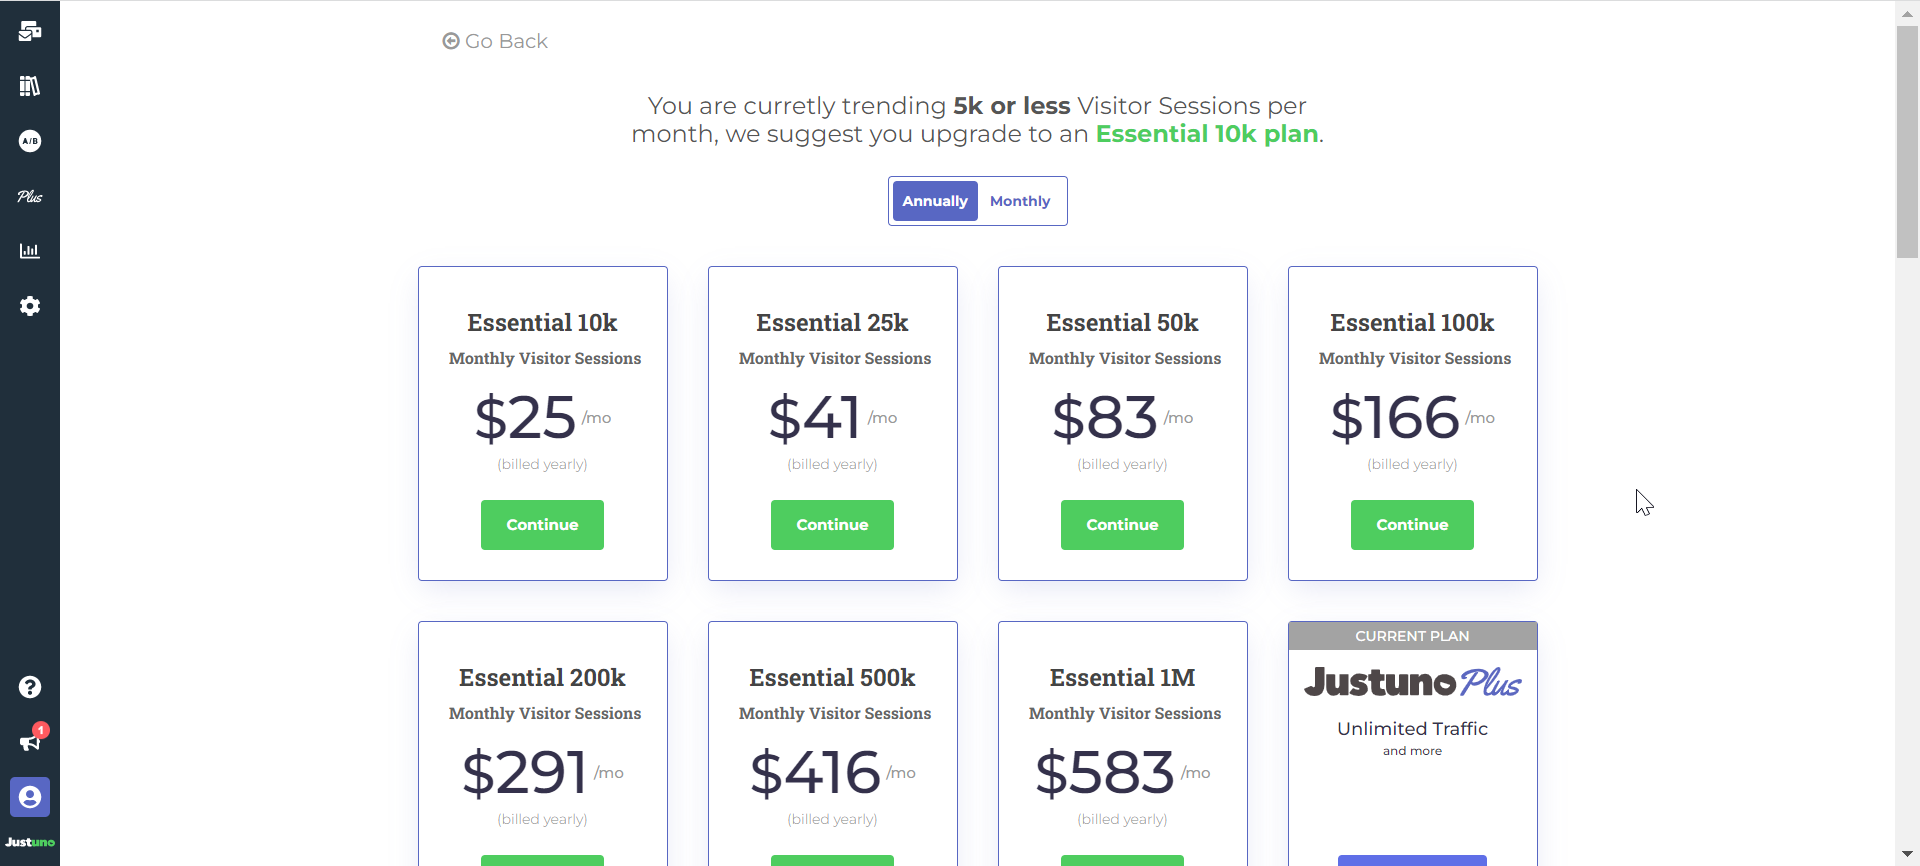Continue with the Essential 100k plan

coord(1411,524)
